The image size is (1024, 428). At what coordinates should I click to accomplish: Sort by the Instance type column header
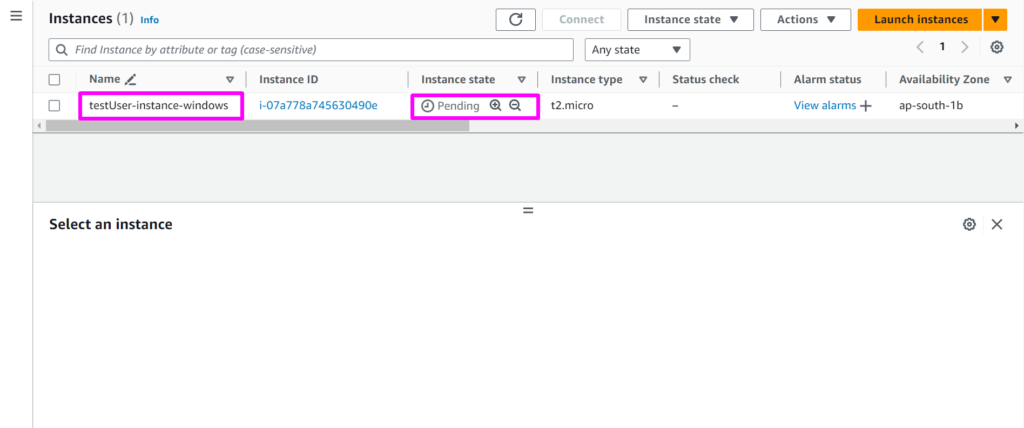pyautogui.click(x=586, y=80)
